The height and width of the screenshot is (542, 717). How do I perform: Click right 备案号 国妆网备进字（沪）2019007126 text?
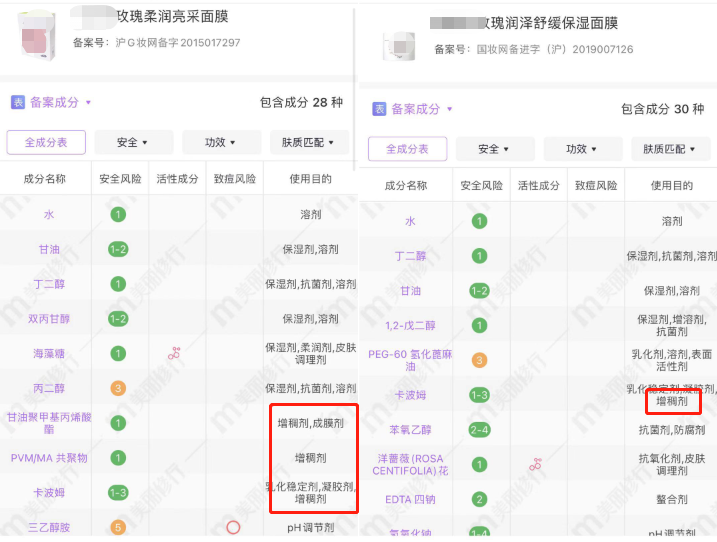[555, 49]
